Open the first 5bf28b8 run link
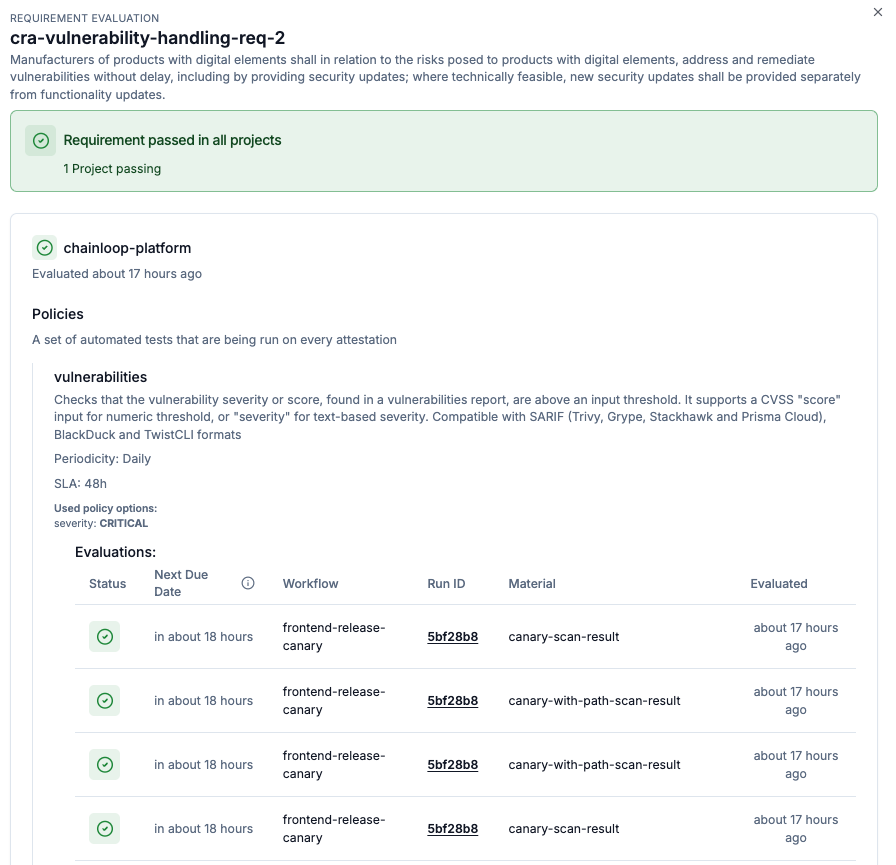The width and height of the screenshot is (896, 865). (x=452, y=636)
